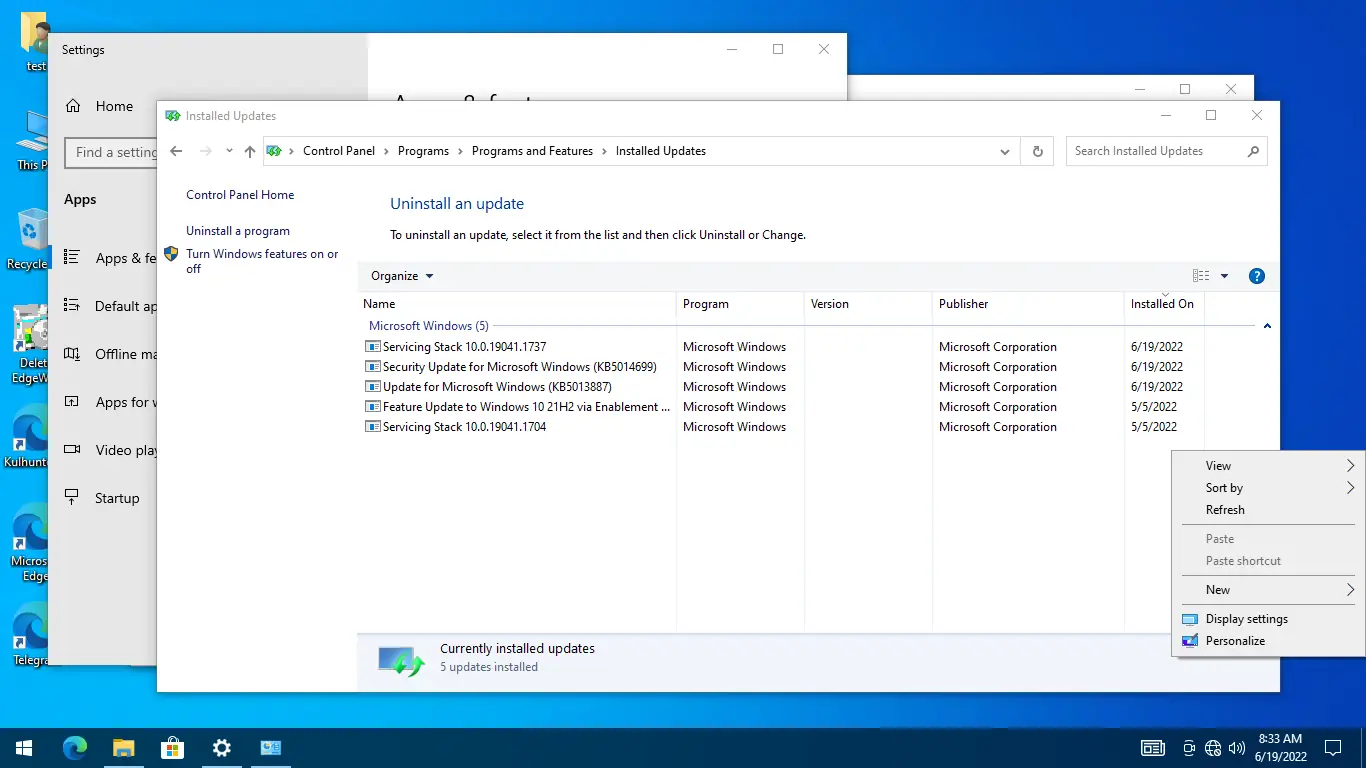Click Refresh in the context menu
1366x768 pixels.
[1224, 510]
